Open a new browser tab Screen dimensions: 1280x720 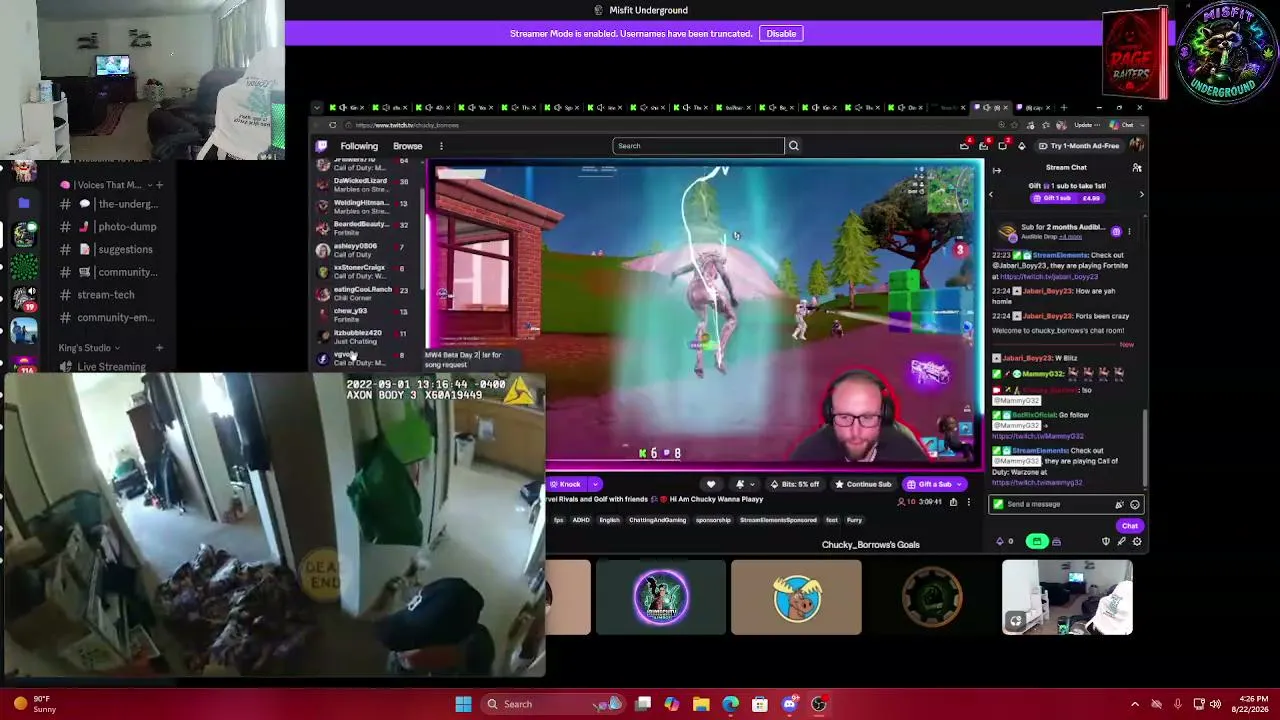pos(1063,107)
